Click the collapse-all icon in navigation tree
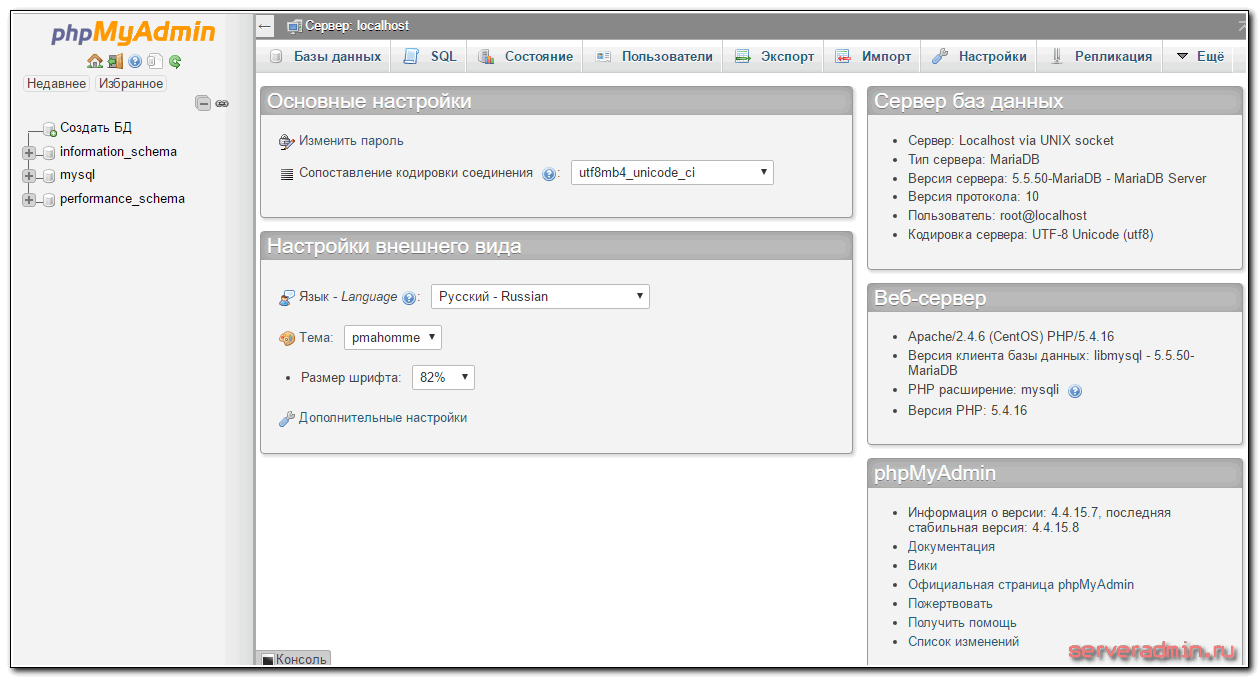Image resolution: width=1260 pixels, height=679 pixels. 203,103
